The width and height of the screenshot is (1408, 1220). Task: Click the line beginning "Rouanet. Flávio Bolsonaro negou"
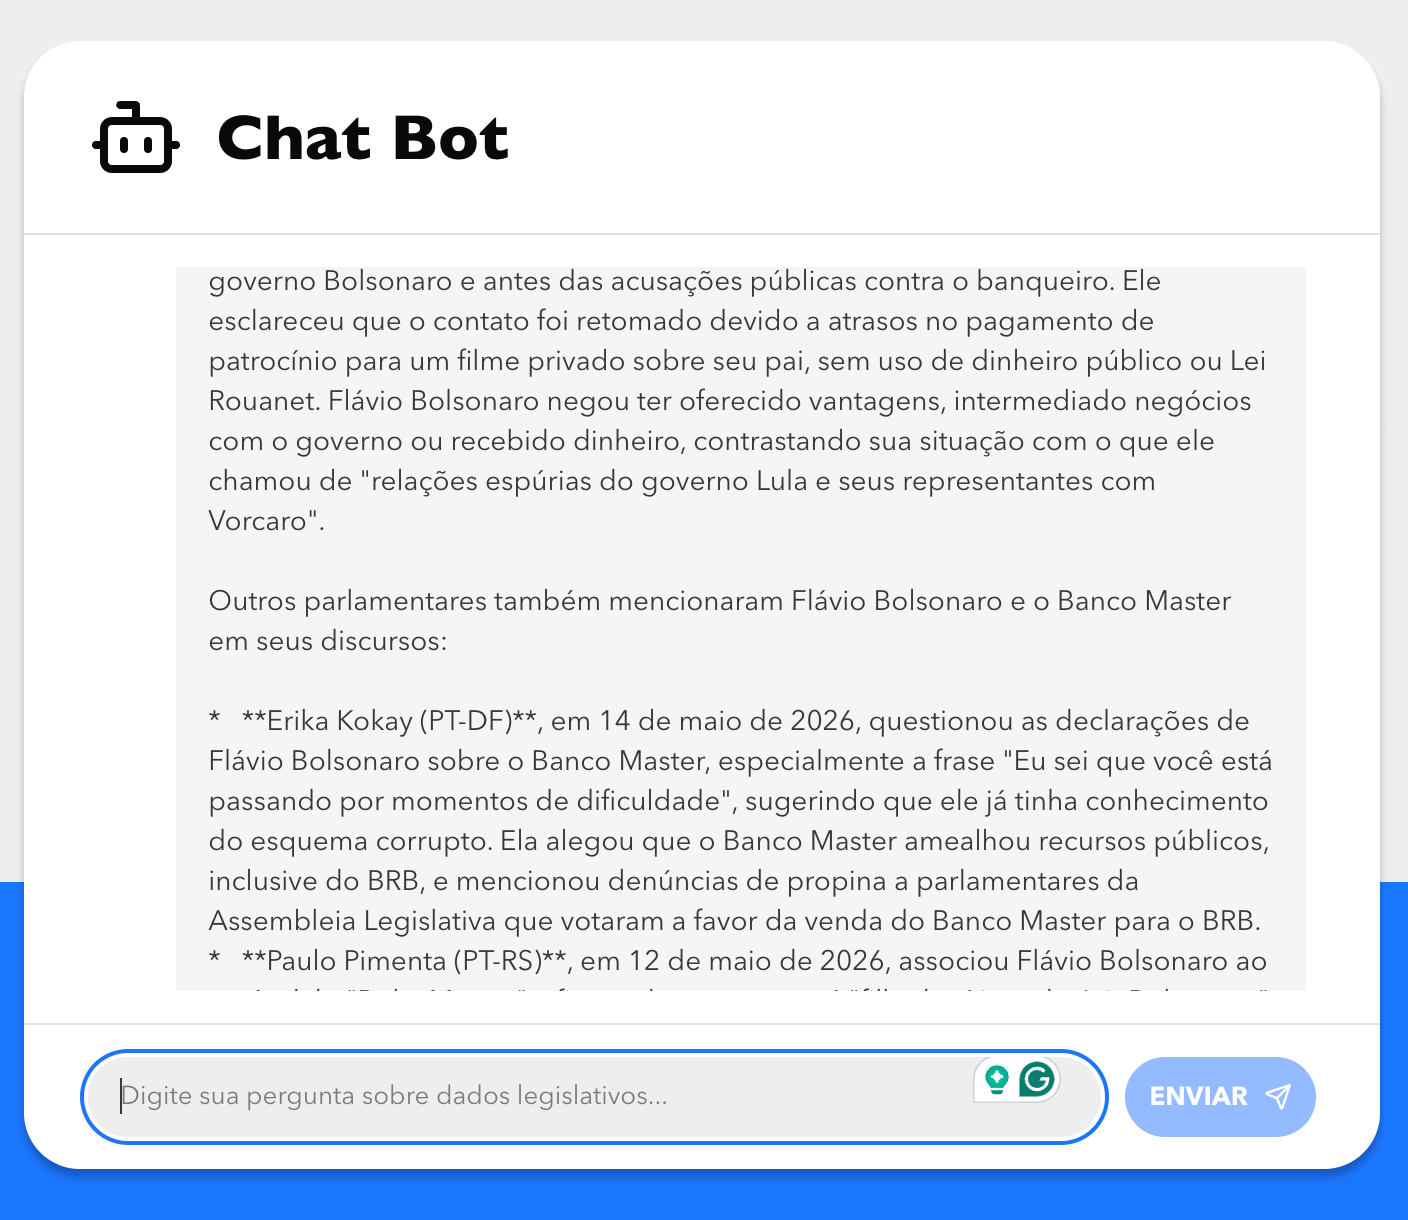[730, 401]
